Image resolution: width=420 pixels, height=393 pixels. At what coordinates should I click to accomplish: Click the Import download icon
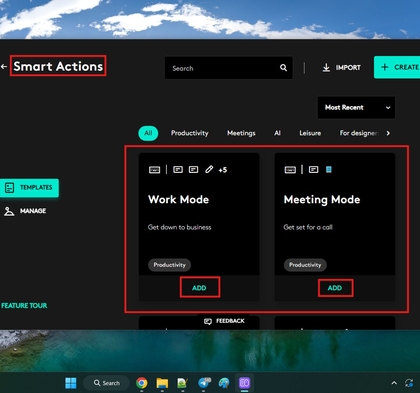(326, 68)
